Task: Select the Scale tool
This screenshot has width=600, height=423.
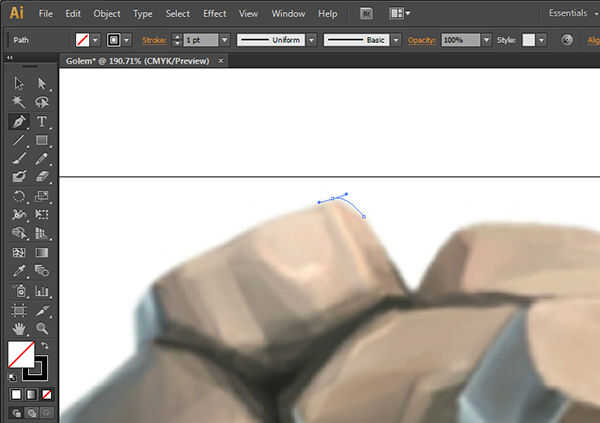Action: coord(41,196)
